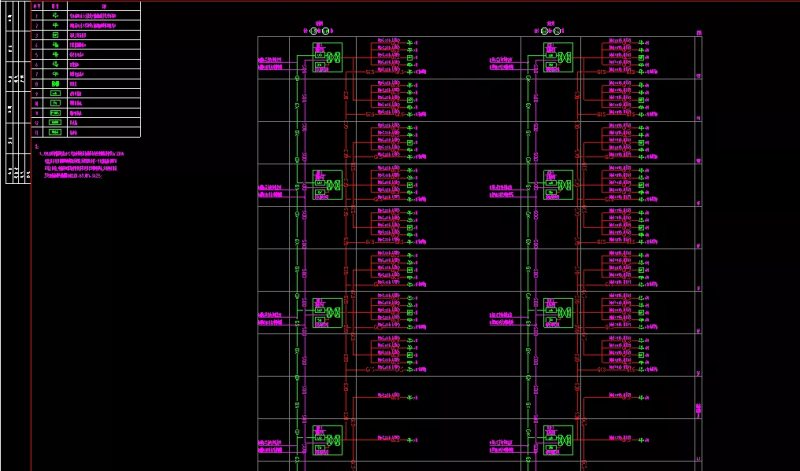Image resolution: width=800 pixels, height=471 pixels.
Task: Click the symbol in legend row 1
Action: [x=55, y=17]
